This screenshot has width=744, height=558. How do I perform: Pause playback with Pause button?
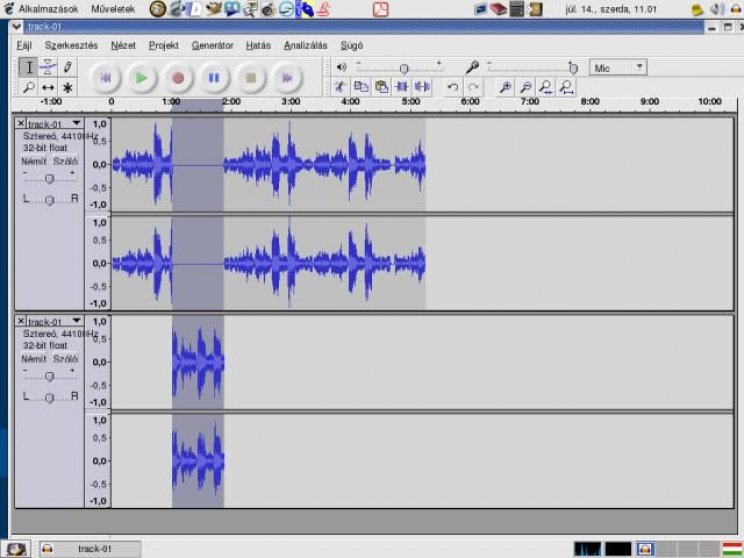[x=214, y=78]
